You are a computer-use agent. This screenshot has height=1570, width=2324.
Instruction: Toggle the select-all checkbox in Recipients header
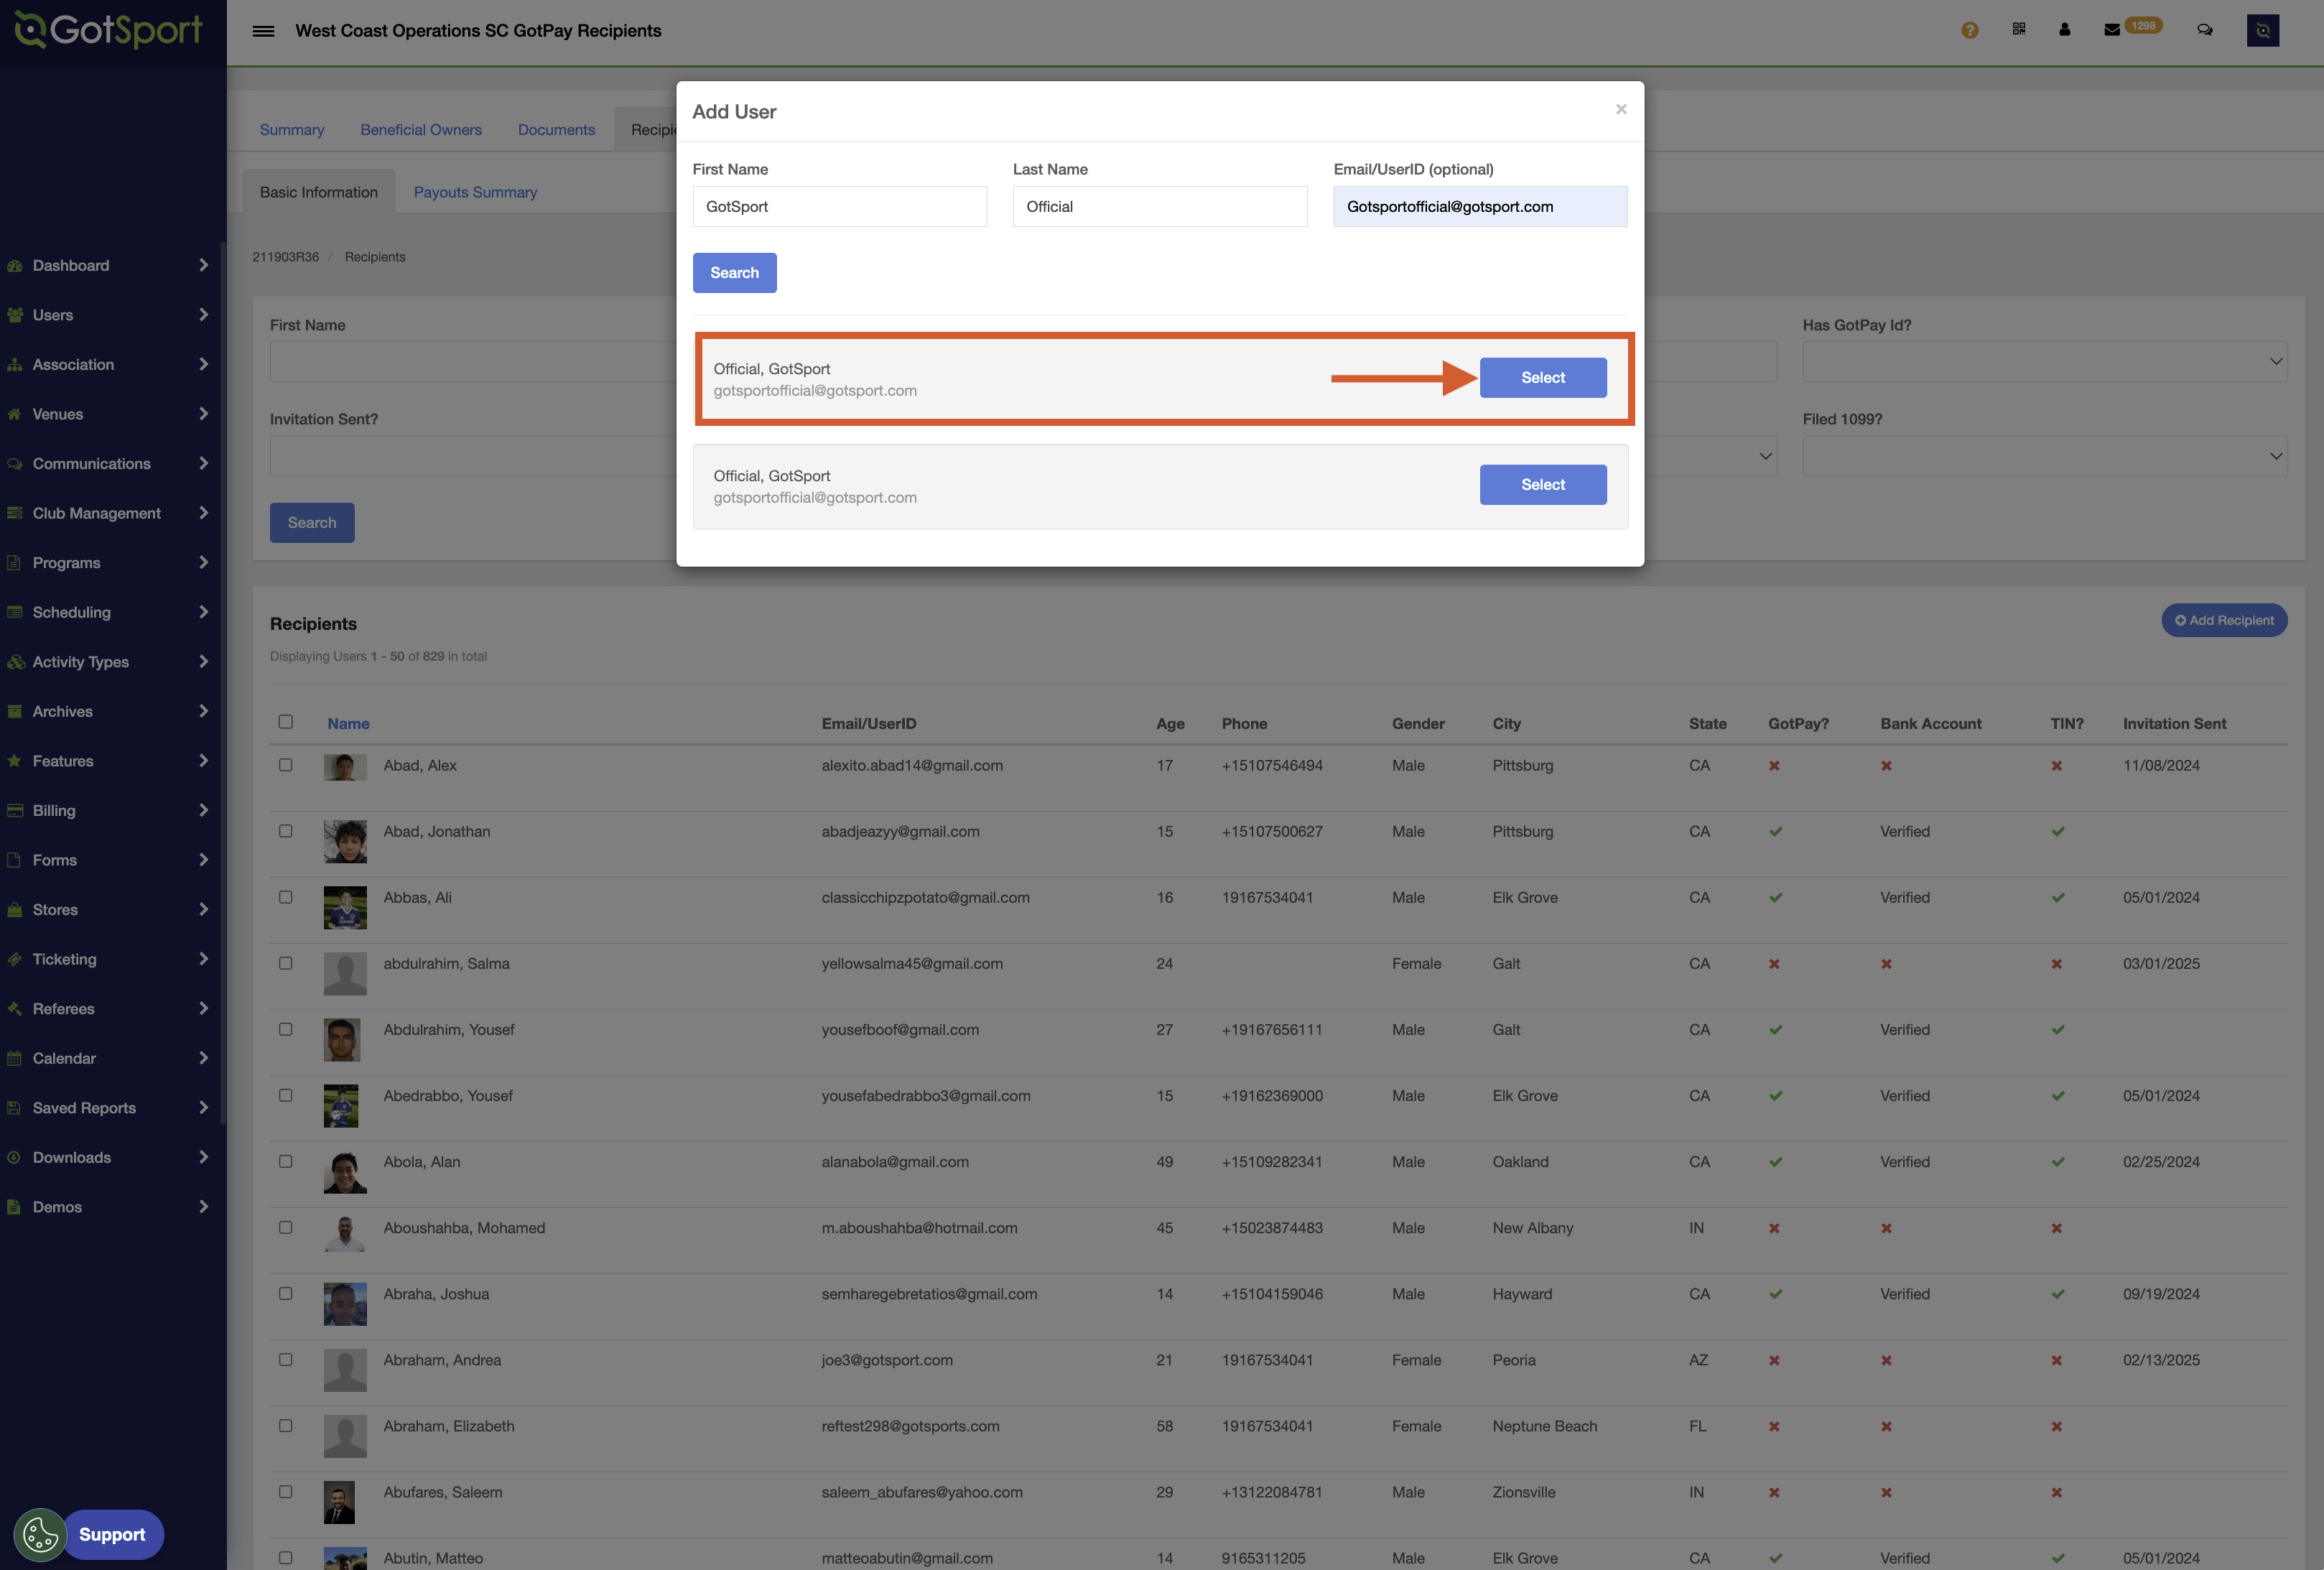[x=286, y=722]
